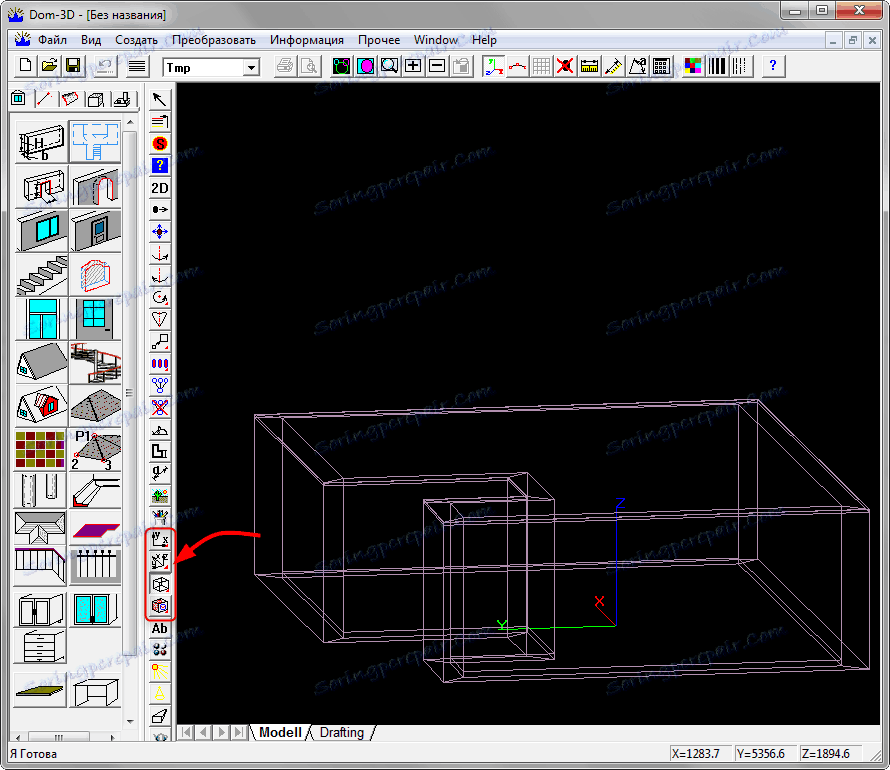Save project with the floppy disk icon
Screen dimensions: 890x770
[73, 66]
